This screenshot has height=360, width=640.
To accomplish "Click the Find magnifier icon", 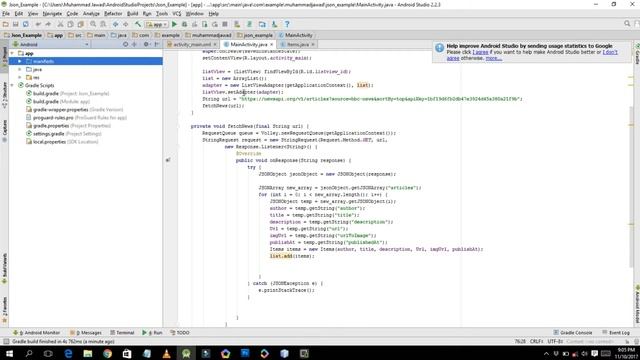I will [93, 24].
